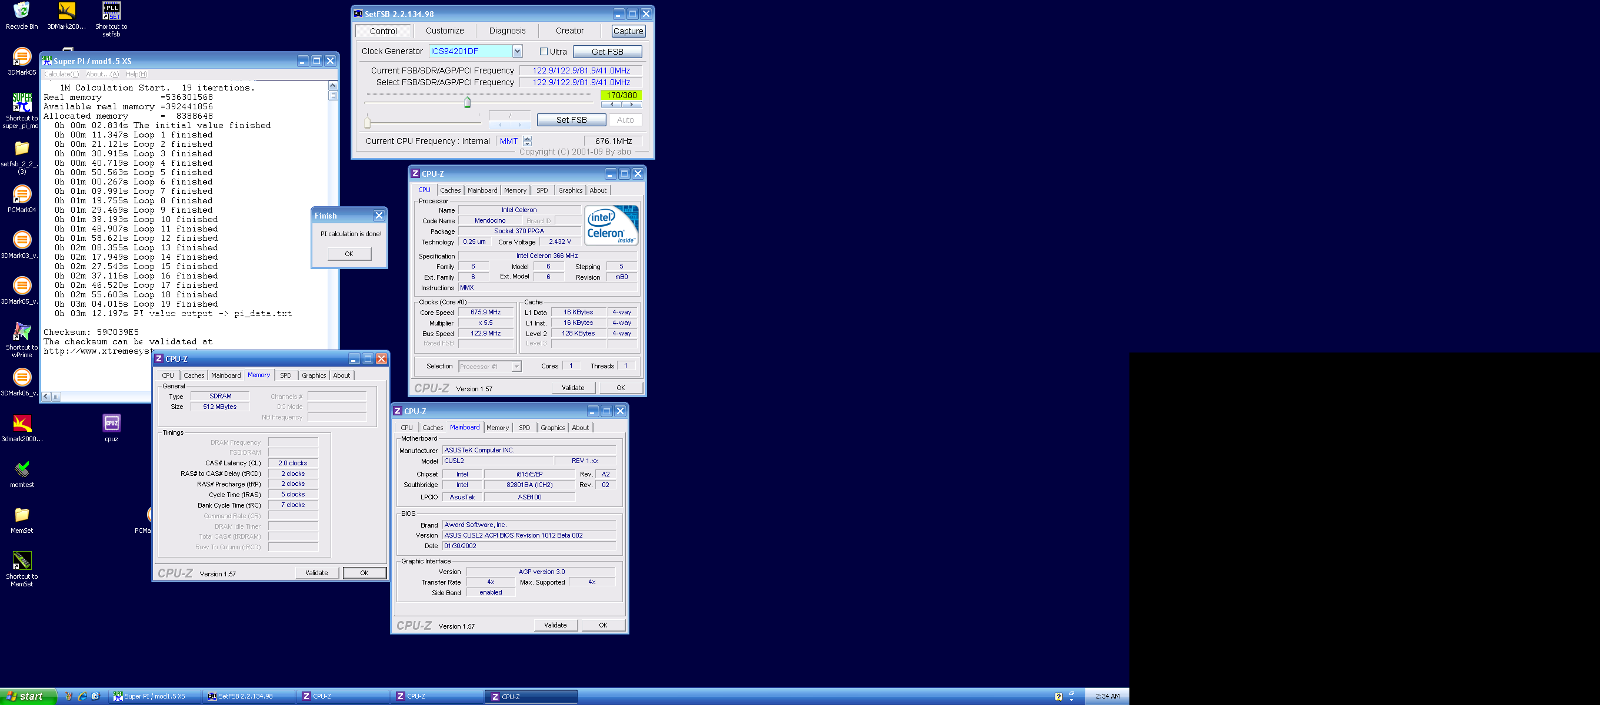1600x705 pixels.
Task: Open the Recycle Bin desktop icon
Action: coord(21,16)
